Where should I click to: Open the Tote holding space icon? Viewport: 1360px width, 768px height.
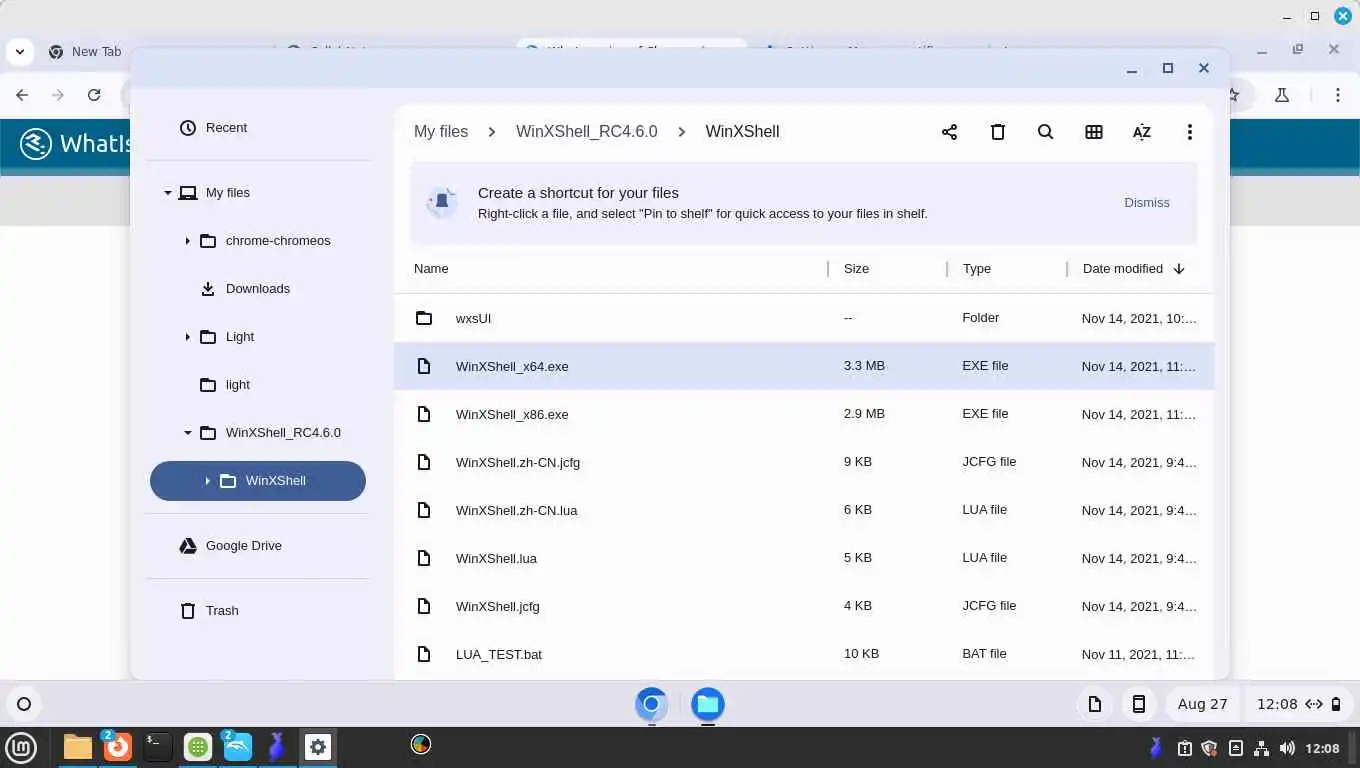click(1095, 704)
